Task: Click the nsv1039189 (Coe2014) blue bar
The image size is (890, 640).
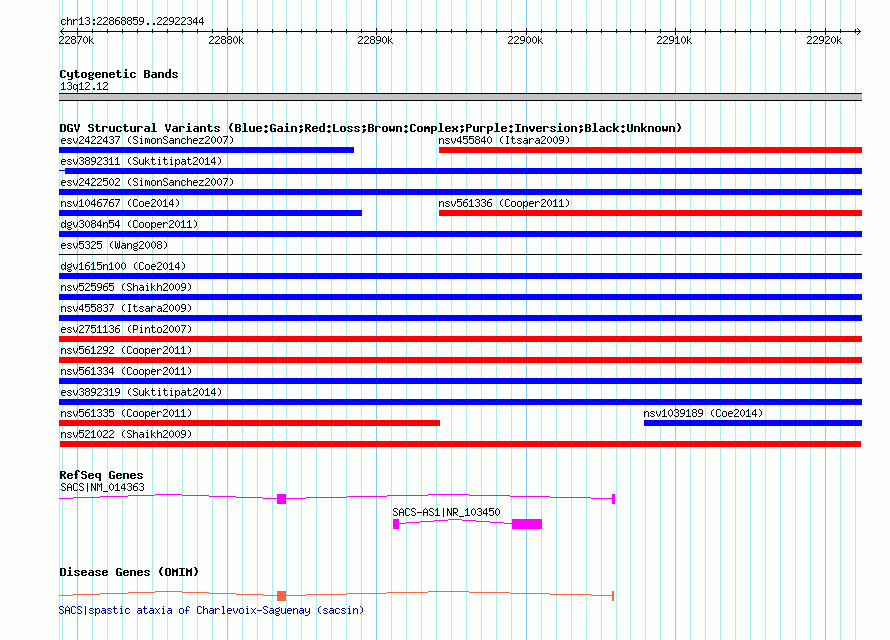Action: (753, 423)
